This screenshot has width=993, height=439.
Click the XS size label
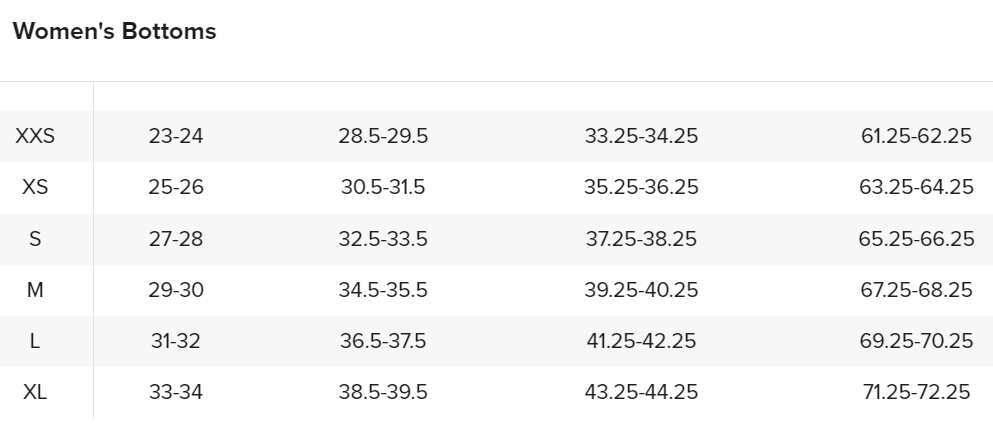pyautogui.click(x=35, y=187)
